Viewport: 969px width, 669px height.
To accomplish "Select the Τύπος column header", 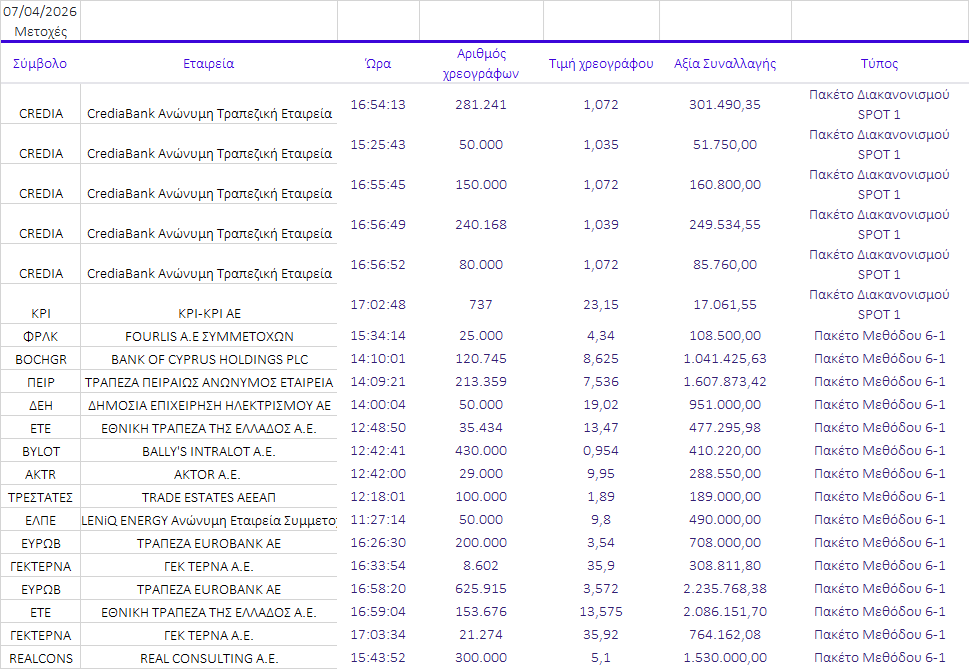I will (879, 64).
